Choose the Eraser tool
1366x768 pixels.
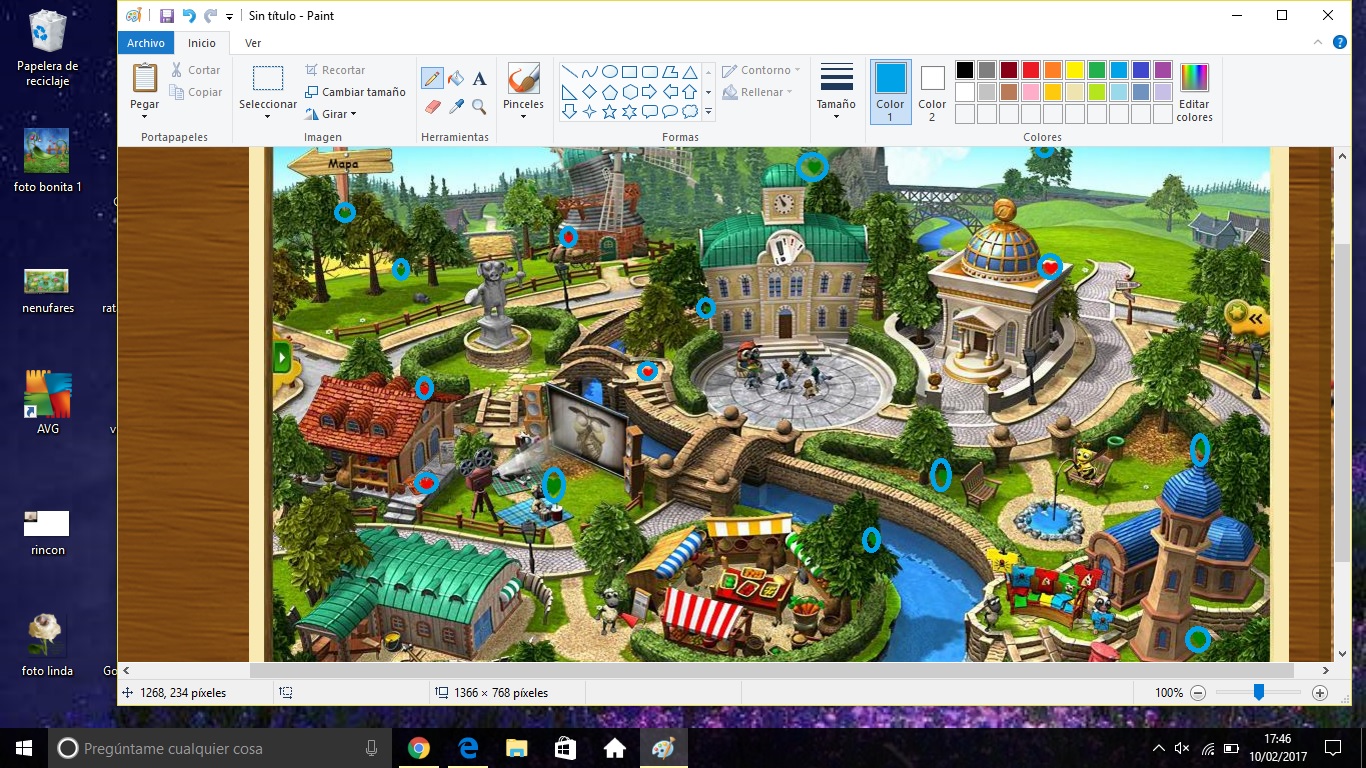[432, 105]
